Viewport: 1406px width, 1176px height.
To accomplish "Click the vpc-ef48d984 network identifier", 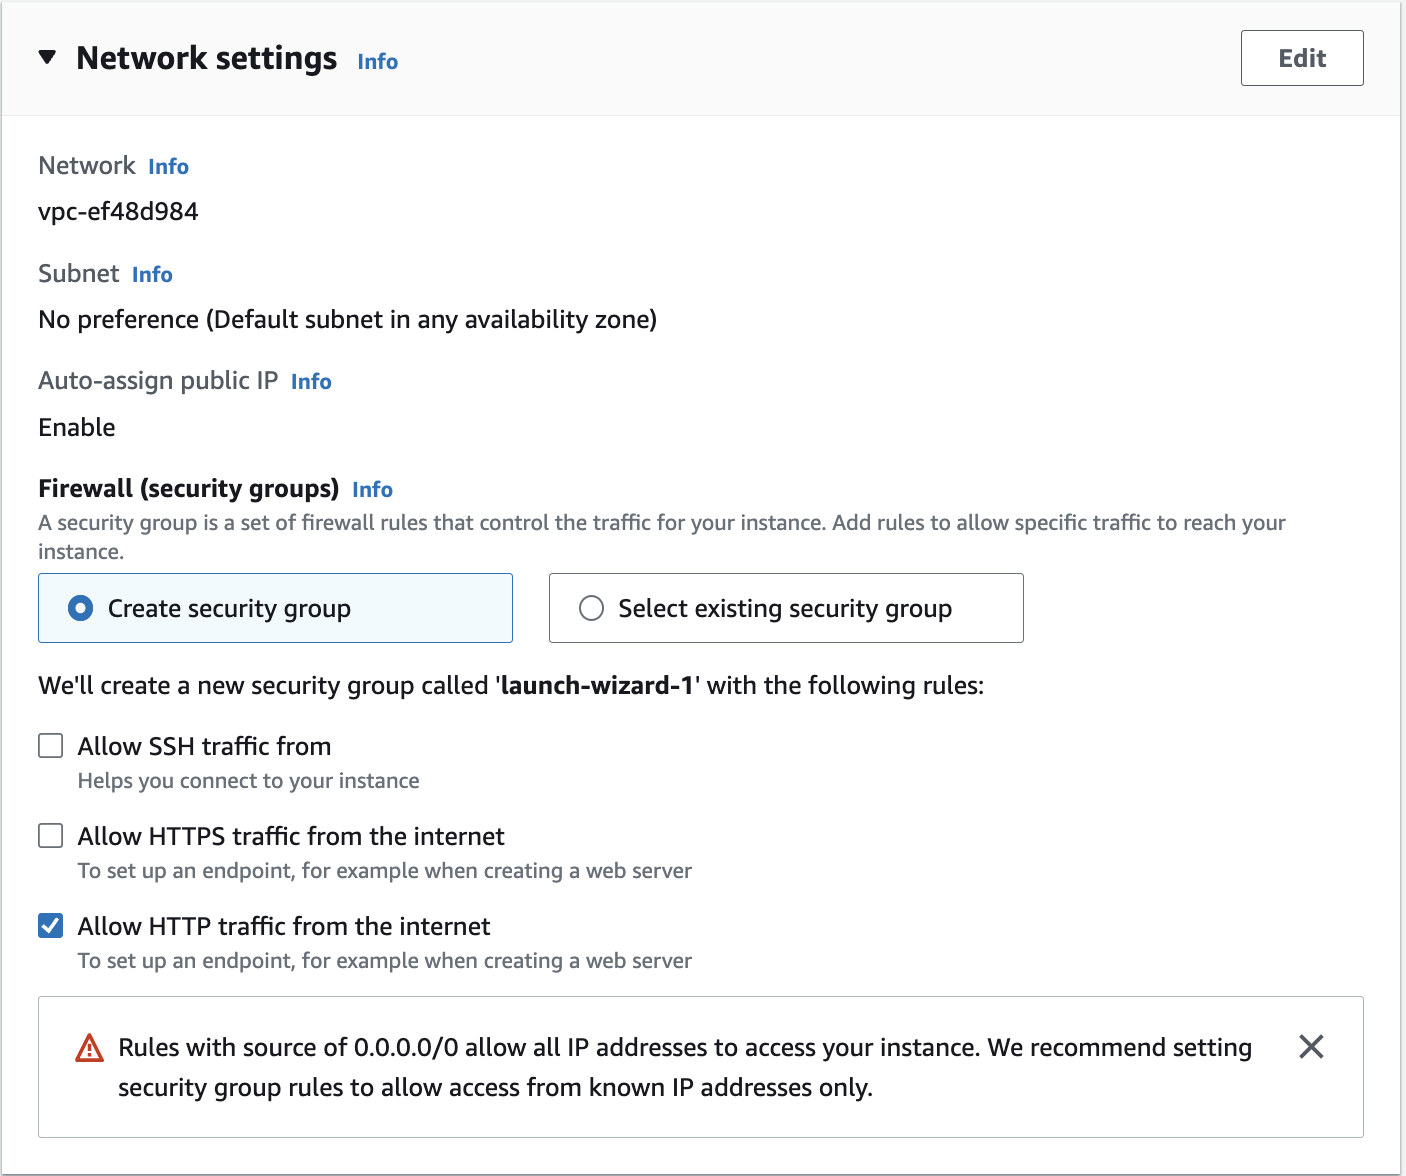I will pos(118,211).
